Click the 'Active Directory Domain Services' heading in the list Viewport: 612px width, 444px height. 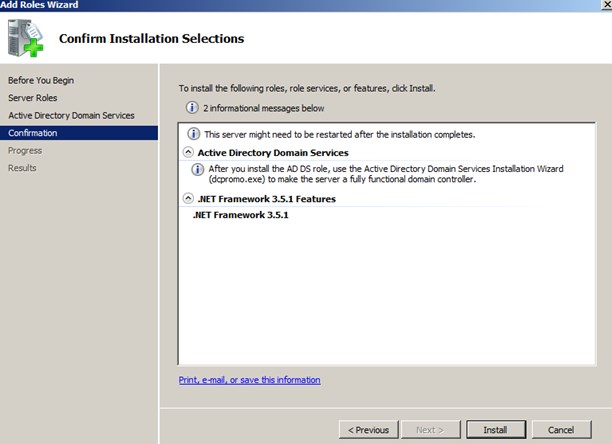click(273, 152)
